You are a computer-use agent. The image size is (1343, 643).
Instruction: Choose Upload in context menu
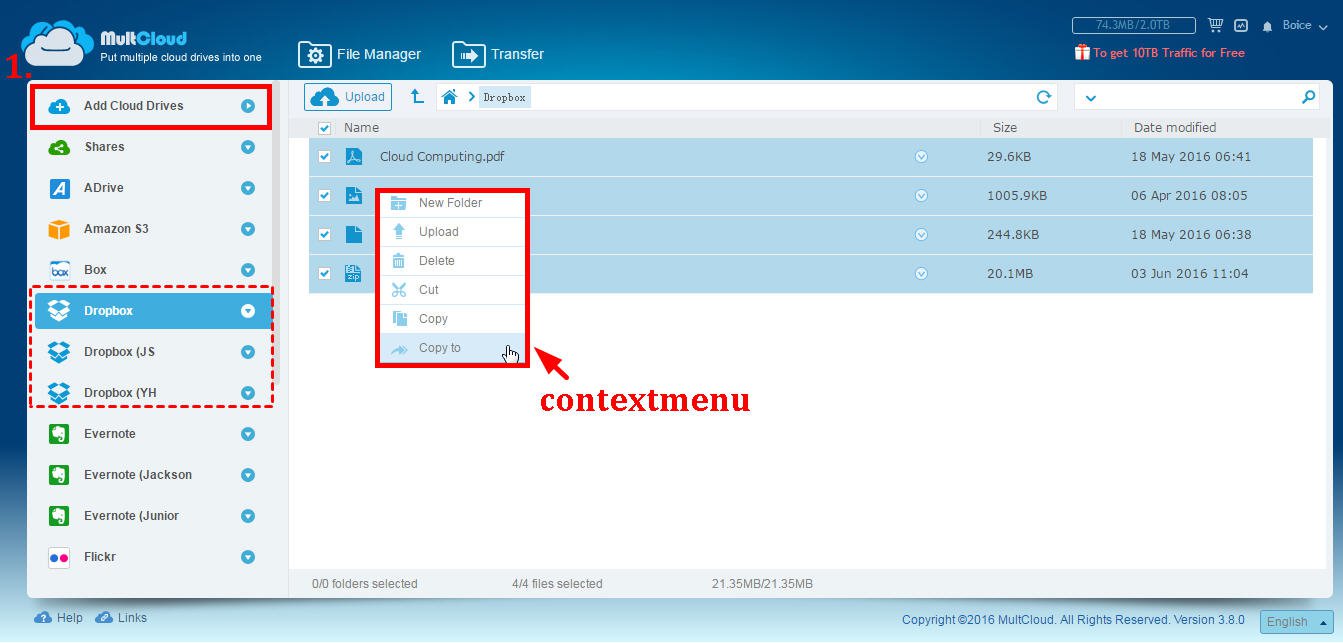(452, 232)
